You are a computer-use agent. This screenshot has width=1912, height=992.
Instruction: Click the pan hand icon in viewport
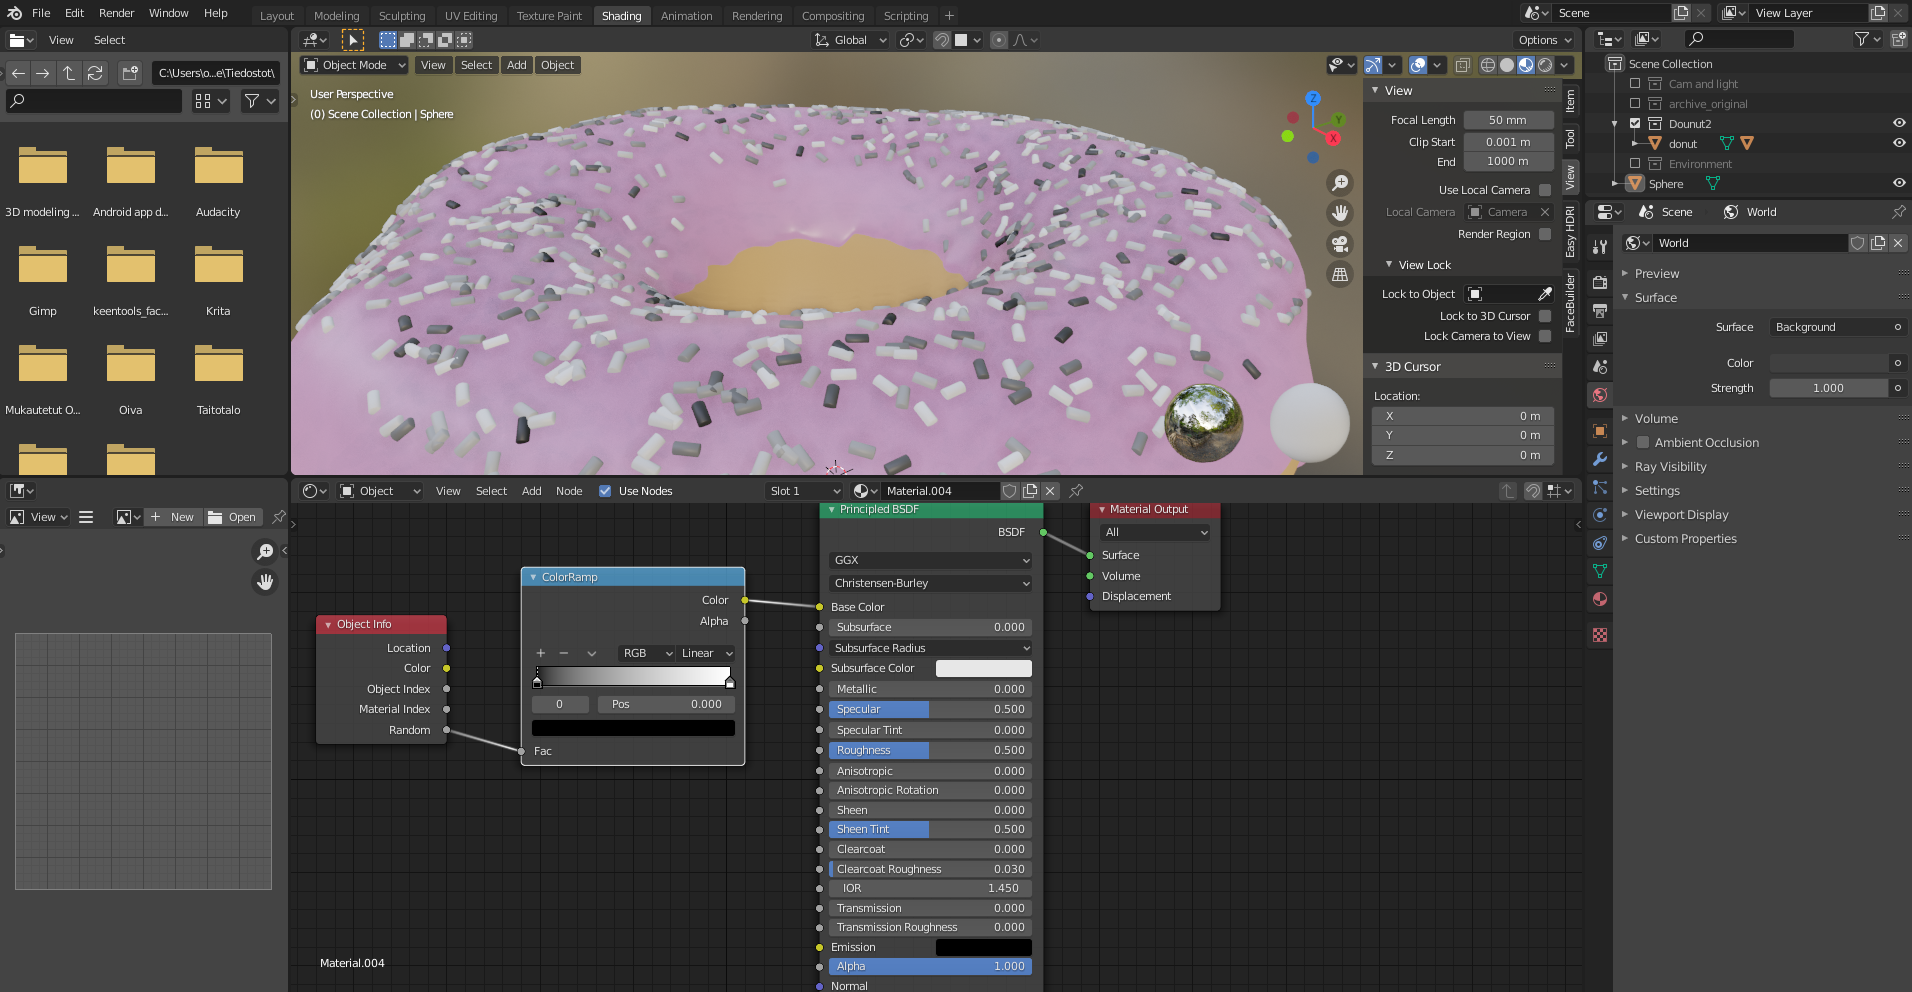(x=1340, y=213)
